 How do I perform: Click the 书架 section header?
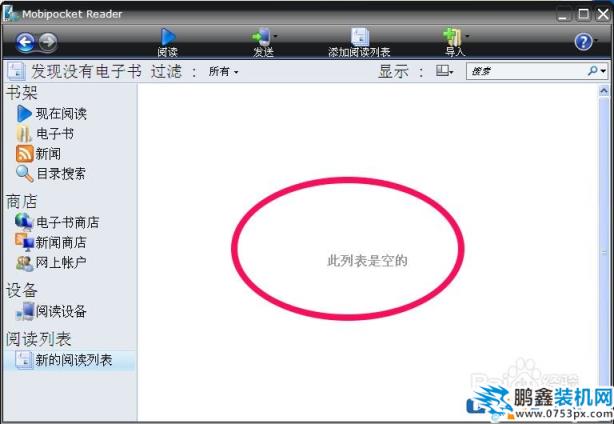pos(22,93)
